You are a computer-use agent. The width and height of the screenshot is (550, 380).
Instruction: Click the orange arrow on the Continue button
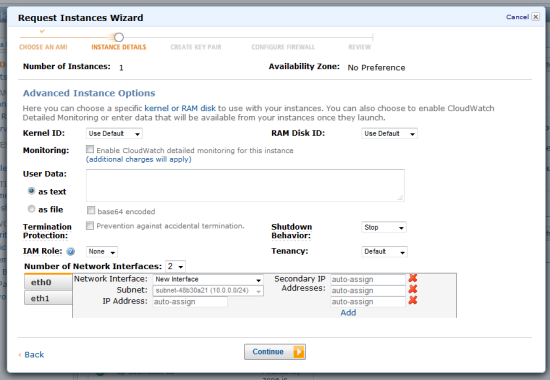(299, 352)
